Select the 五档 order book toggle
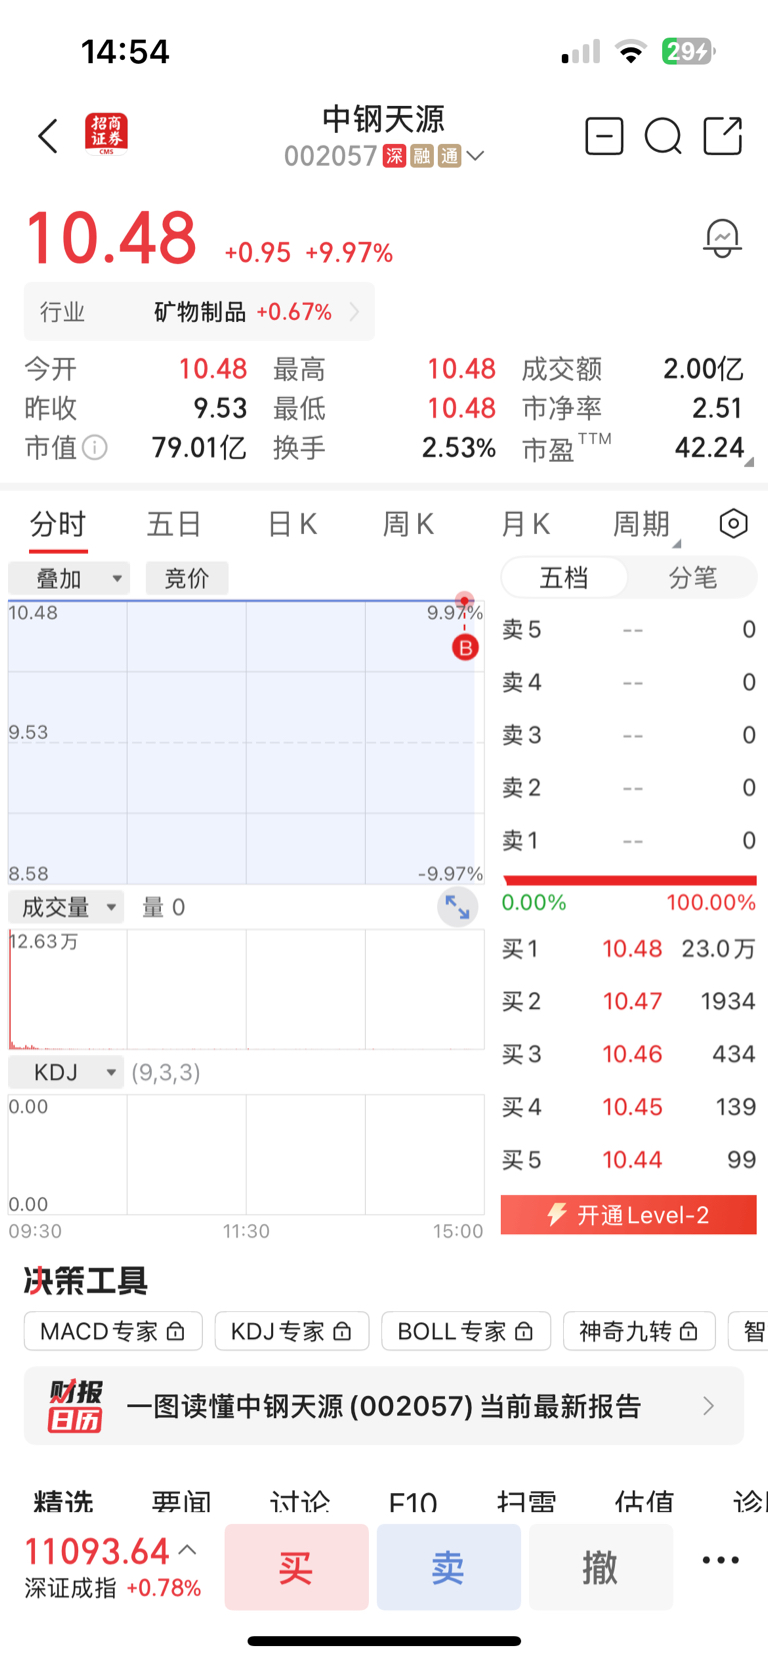Screen dimensions: 768x1663 [x=564, y=577]
